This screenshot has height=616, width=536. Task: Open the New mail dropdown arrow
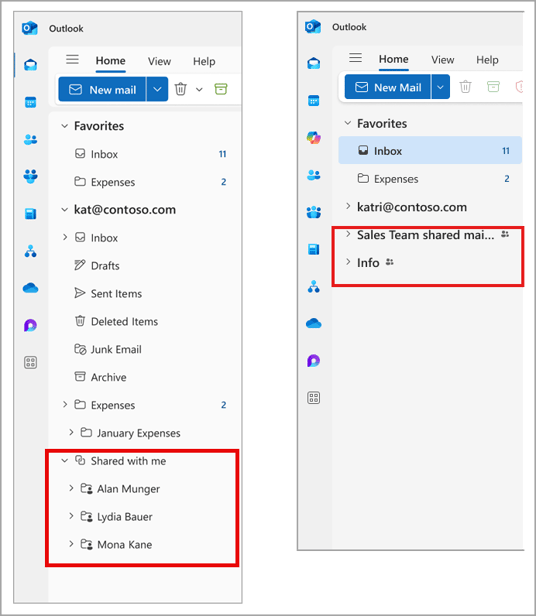coord(157,89)
